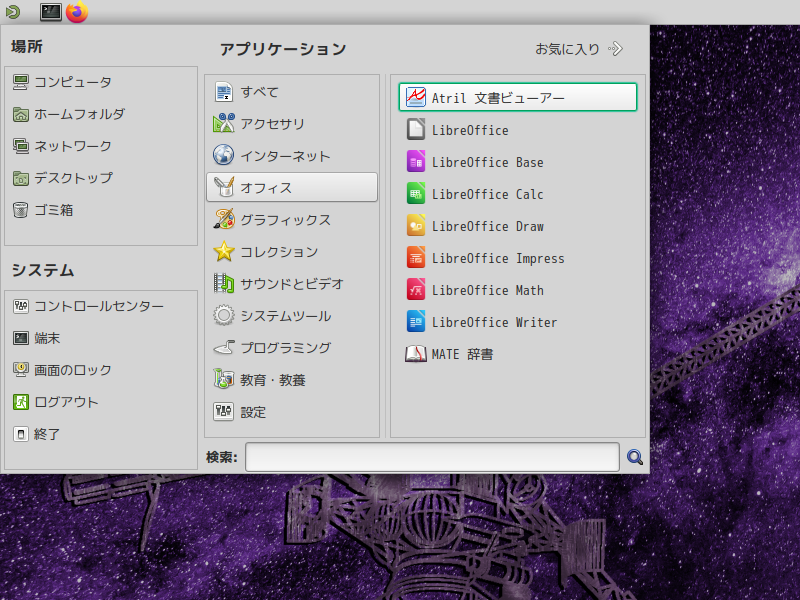Click the コントロールセンター label
The image size is (800, 600).
tap(99, 306)
